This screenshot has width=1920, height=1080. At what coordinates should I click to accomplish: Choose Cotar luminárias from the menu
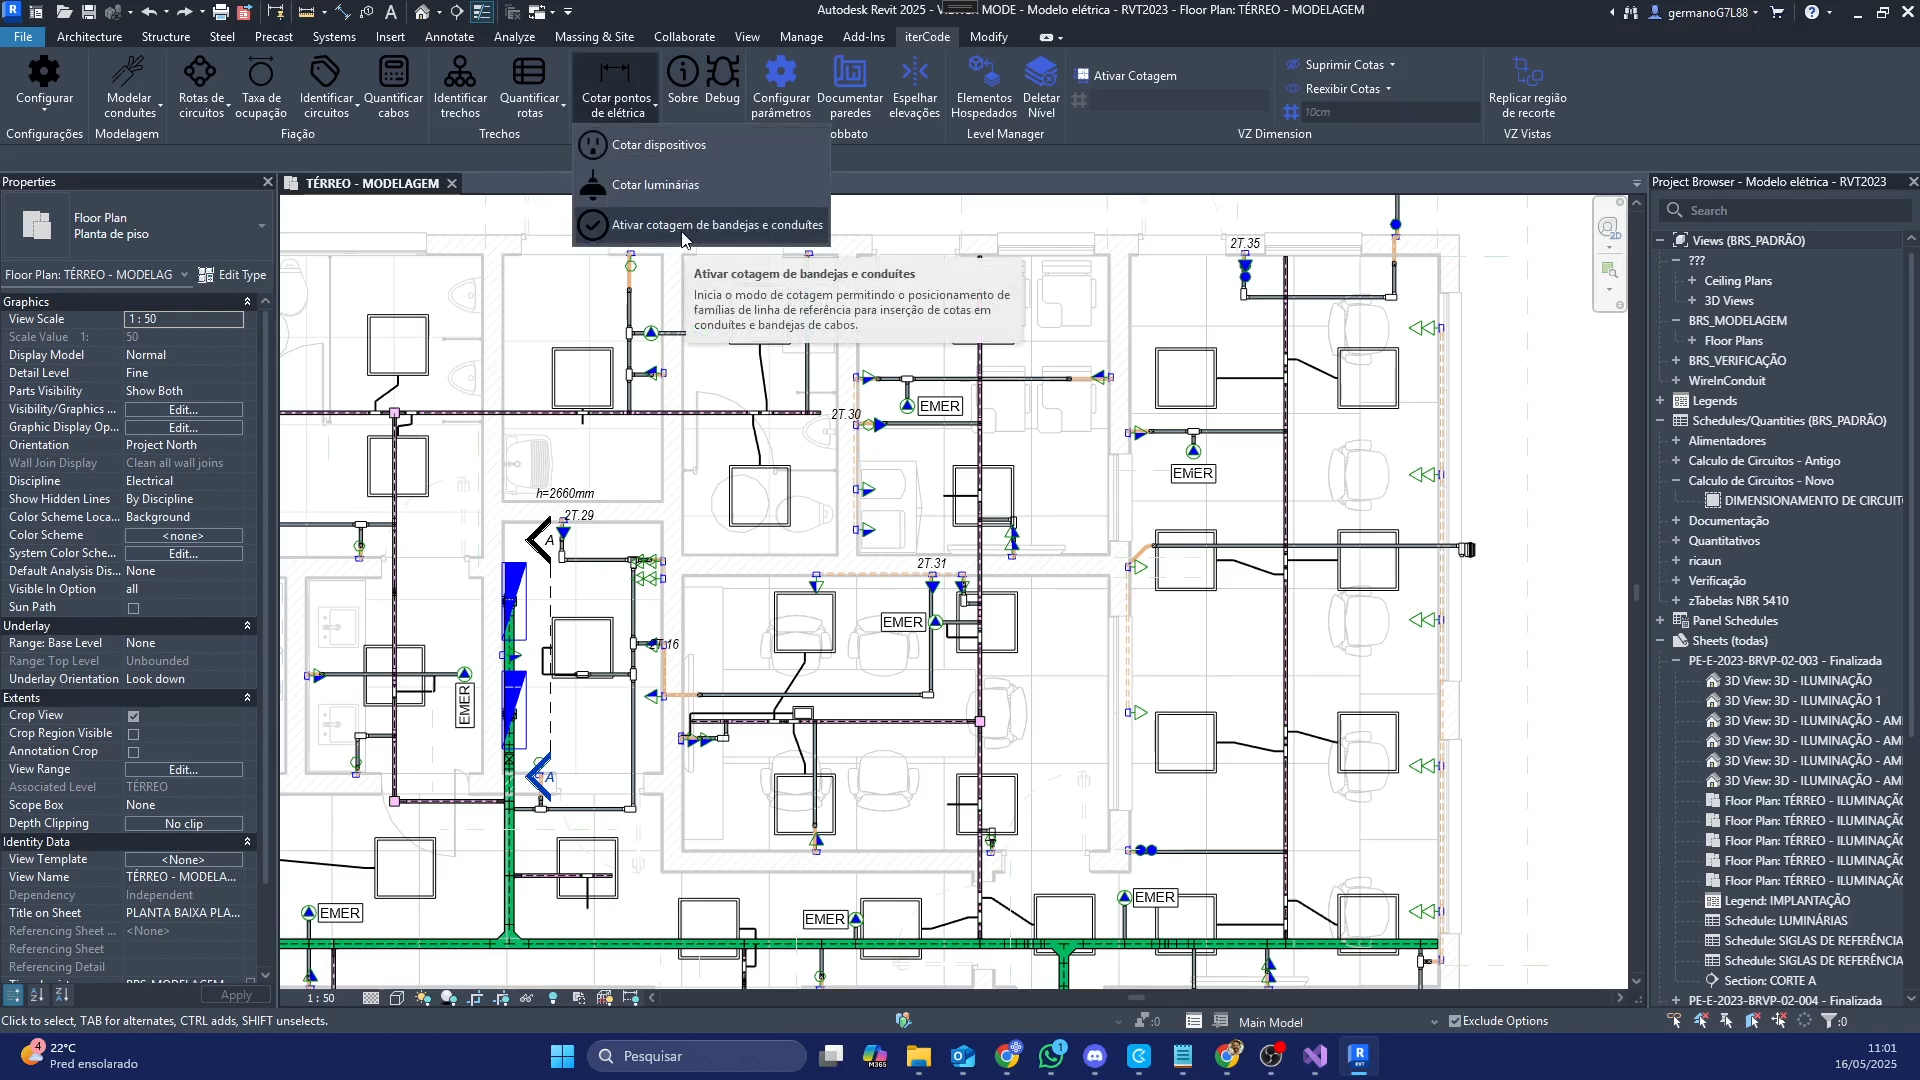(x=655, y=185)
